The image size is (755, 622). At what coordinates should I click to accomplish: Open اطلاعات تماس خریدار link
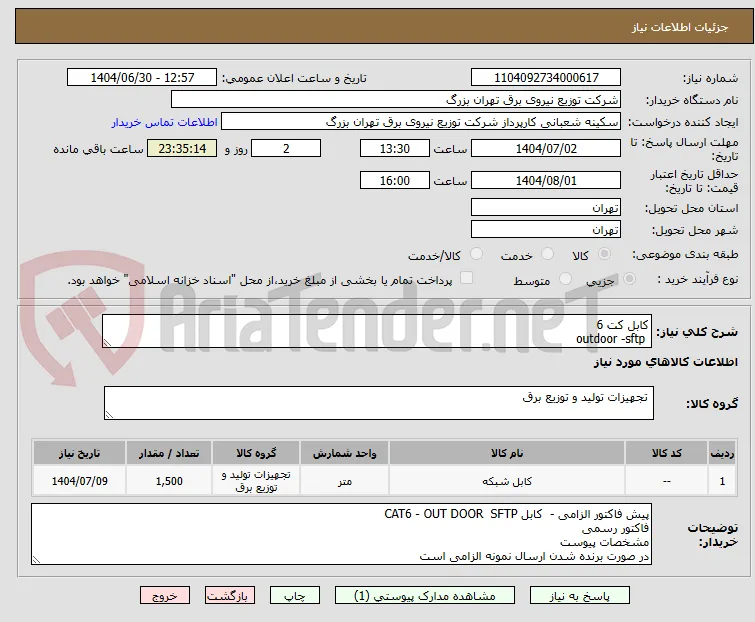point(165,122)
